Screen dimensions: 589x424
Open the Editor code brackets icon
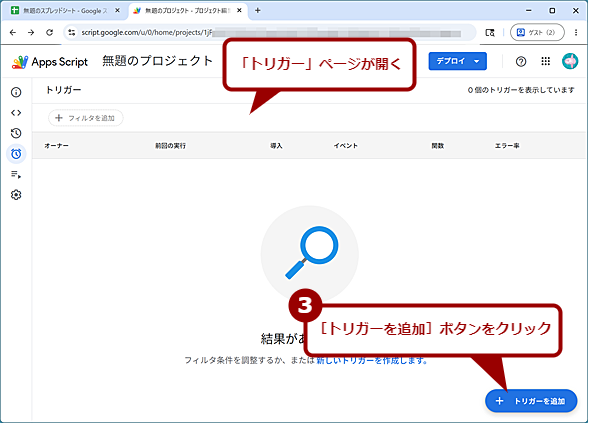point(16,113)
